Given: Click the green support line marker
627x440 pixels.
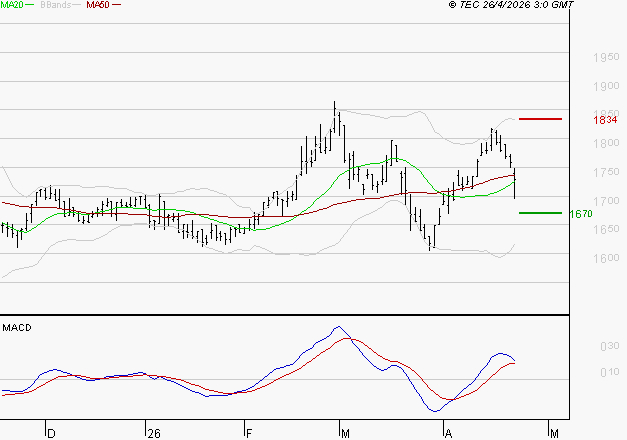Looking at the screenshot, I should pyautogui.click(x=540, y=213).
